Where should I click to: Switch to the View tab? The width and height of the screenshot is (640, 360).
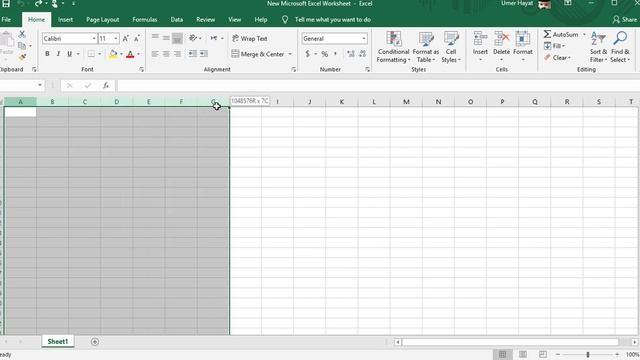tap(234, 20)
